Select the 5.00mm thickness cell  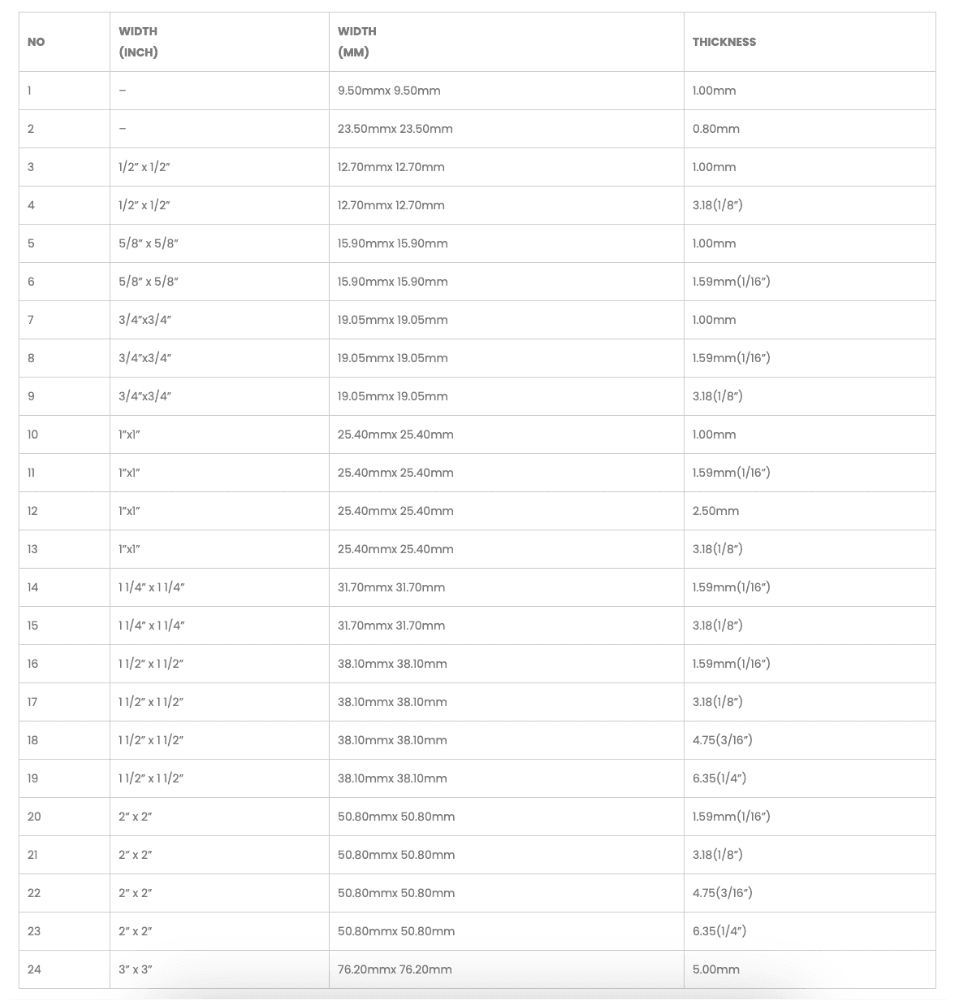716,969
